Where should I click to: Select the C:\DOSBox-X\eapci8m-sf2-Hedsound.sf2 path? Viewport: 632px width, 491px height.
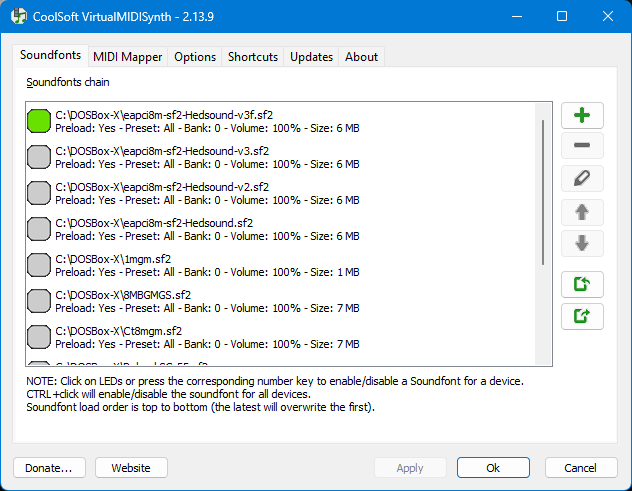point(154,223)
